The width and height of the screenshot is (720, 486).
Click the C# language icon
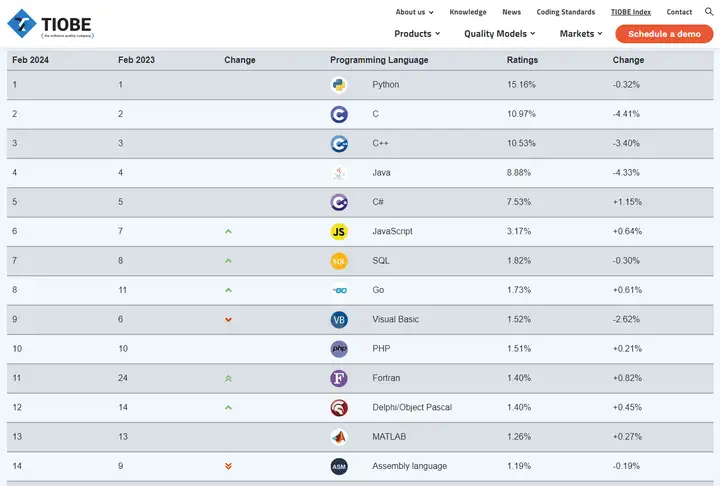tap(339, 202)
